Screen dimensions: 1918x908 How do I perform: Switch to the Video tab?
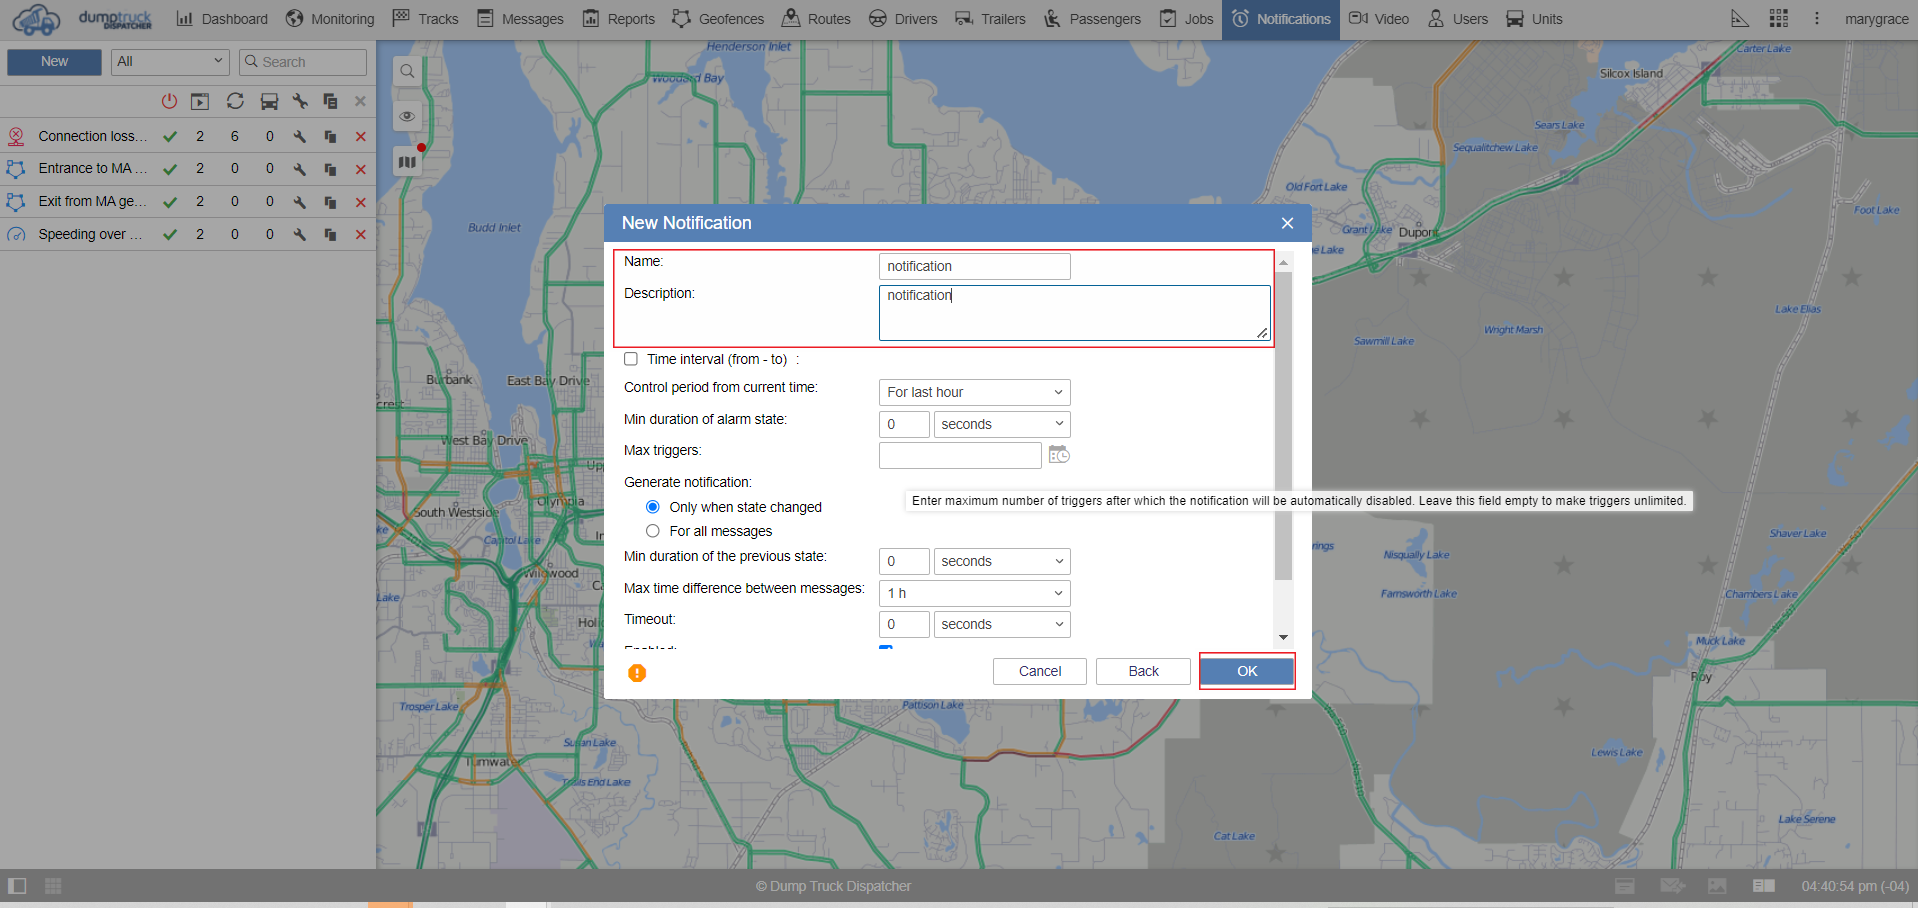coord(1379,19)
